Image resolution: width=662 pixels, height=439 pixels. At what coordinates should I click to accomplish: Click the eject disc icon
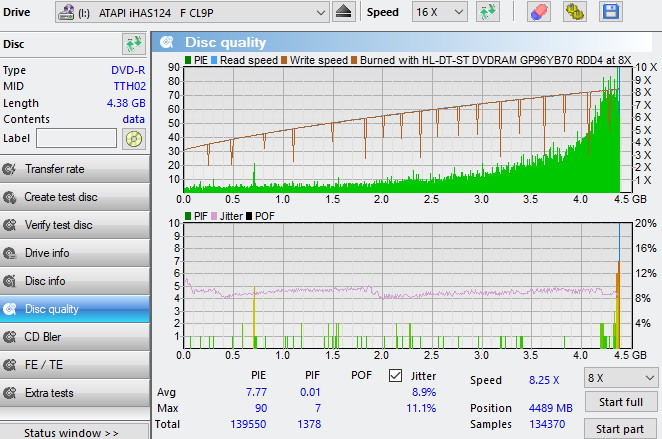click(x=344, y=12)
